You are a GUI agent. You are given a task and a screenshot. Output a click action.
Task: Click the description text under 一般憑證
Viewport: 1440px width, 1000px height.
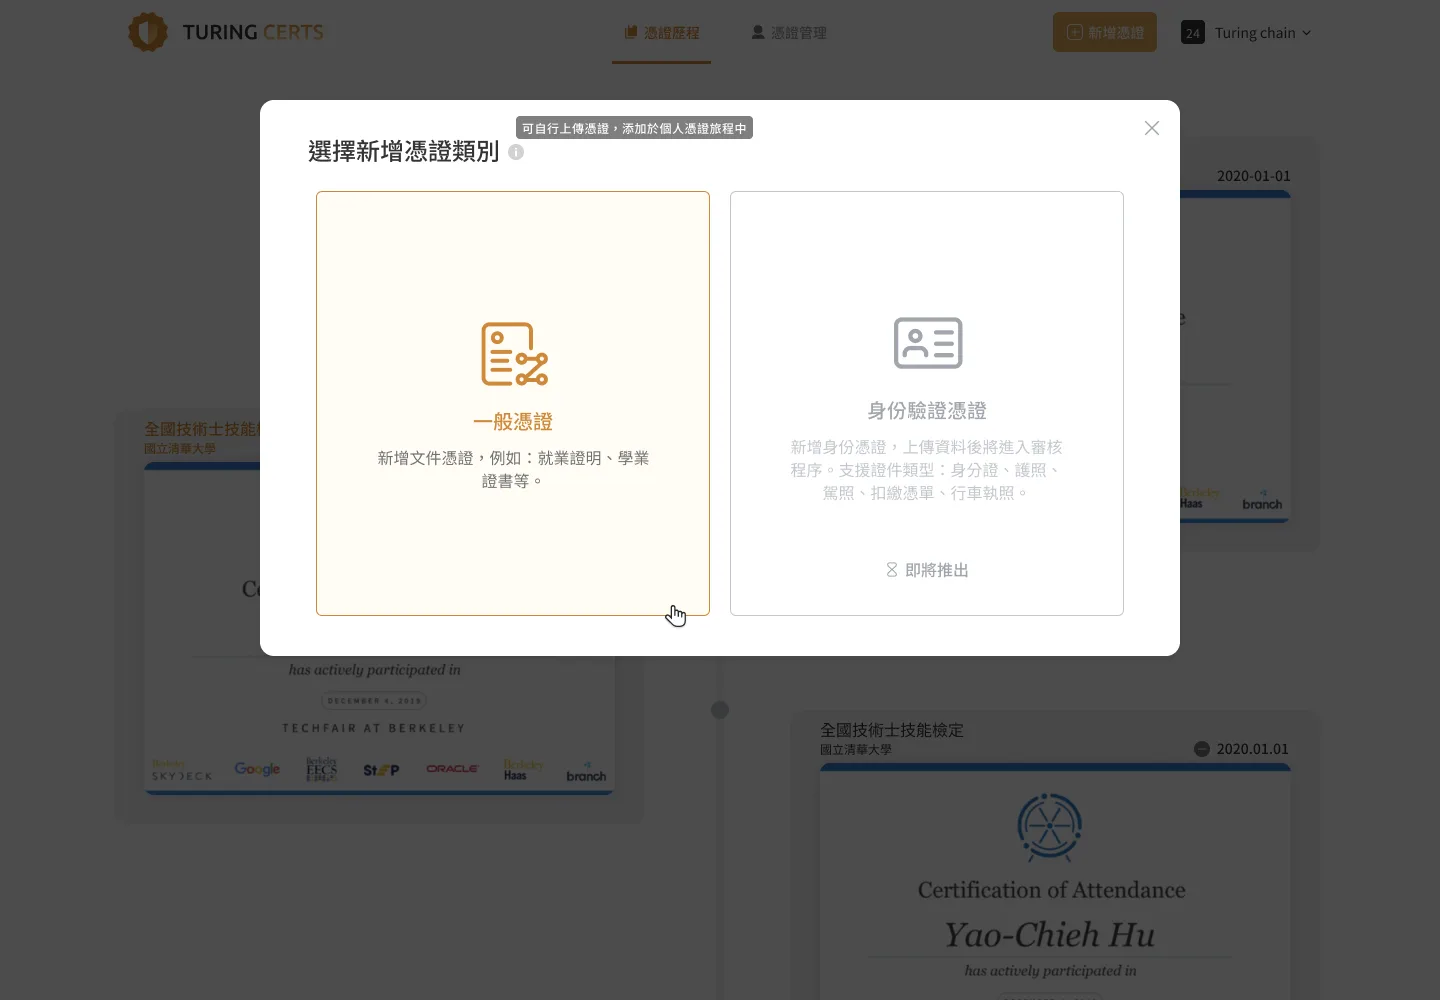point(513,469)
